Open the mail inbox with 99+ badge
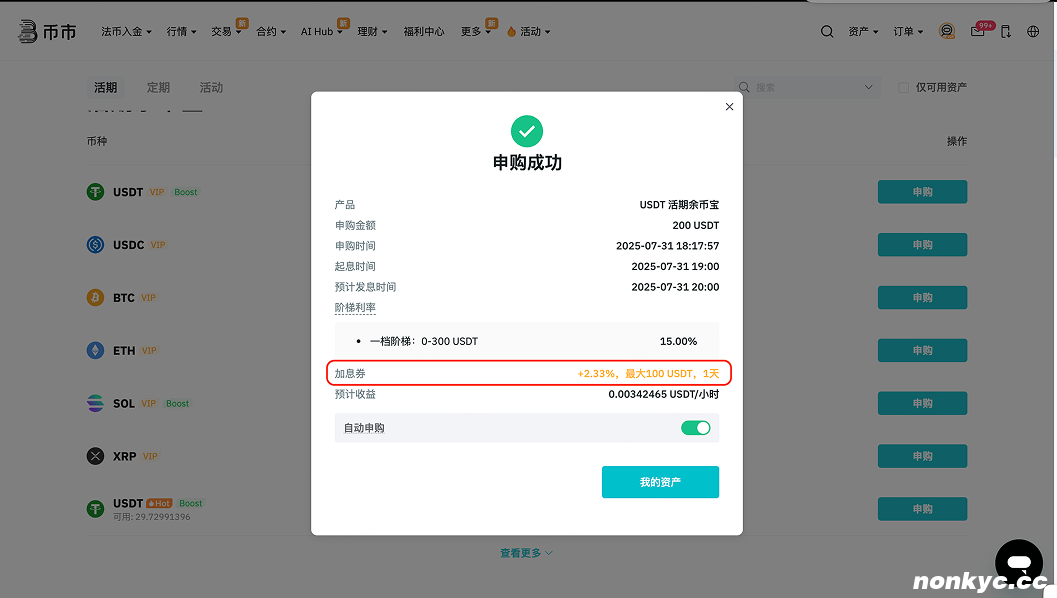This screenshot has width=1057, height=598. pos(978,31)
